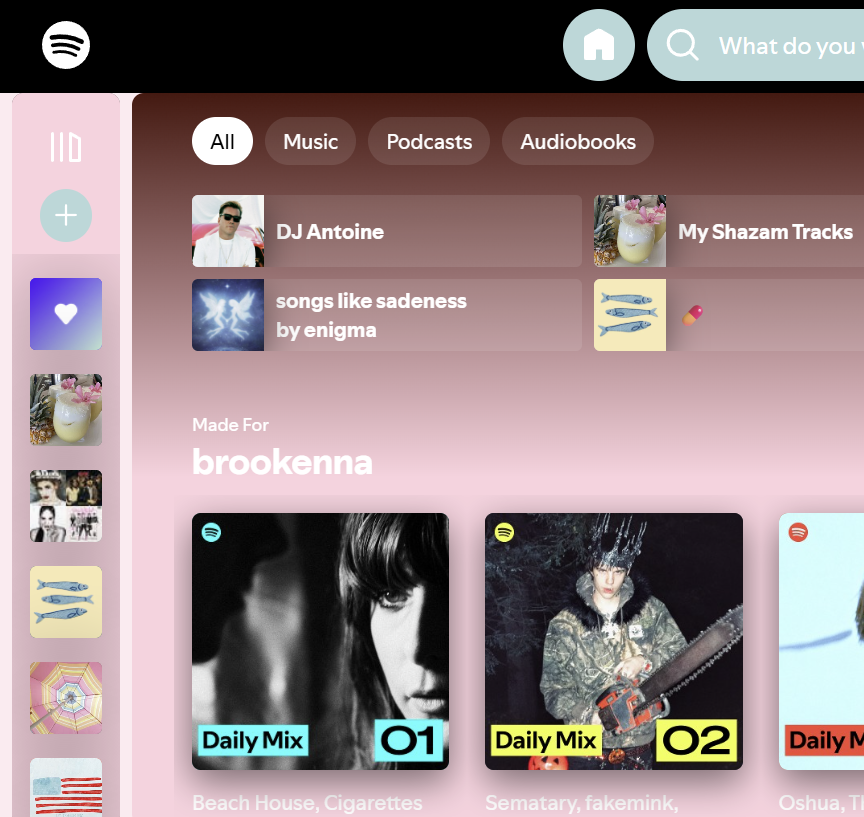Open the American flag cover playlist in sidebar

point(66,787)
